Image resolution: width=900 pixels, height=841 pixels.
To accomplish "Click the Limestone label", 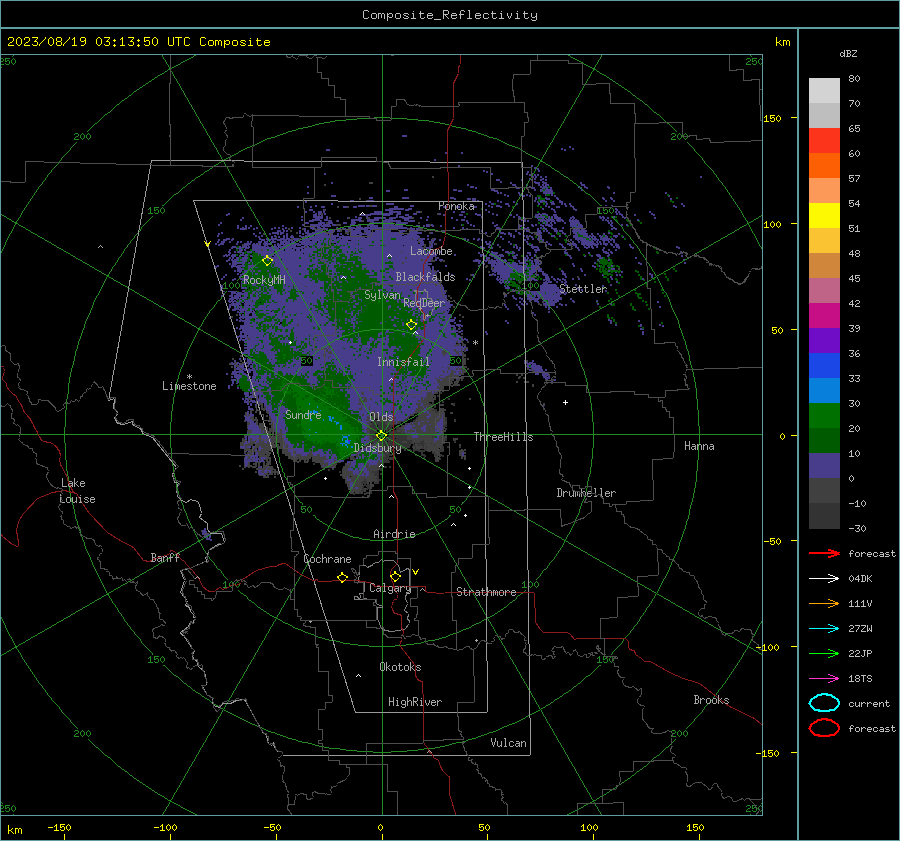I will tap(189, 386).
